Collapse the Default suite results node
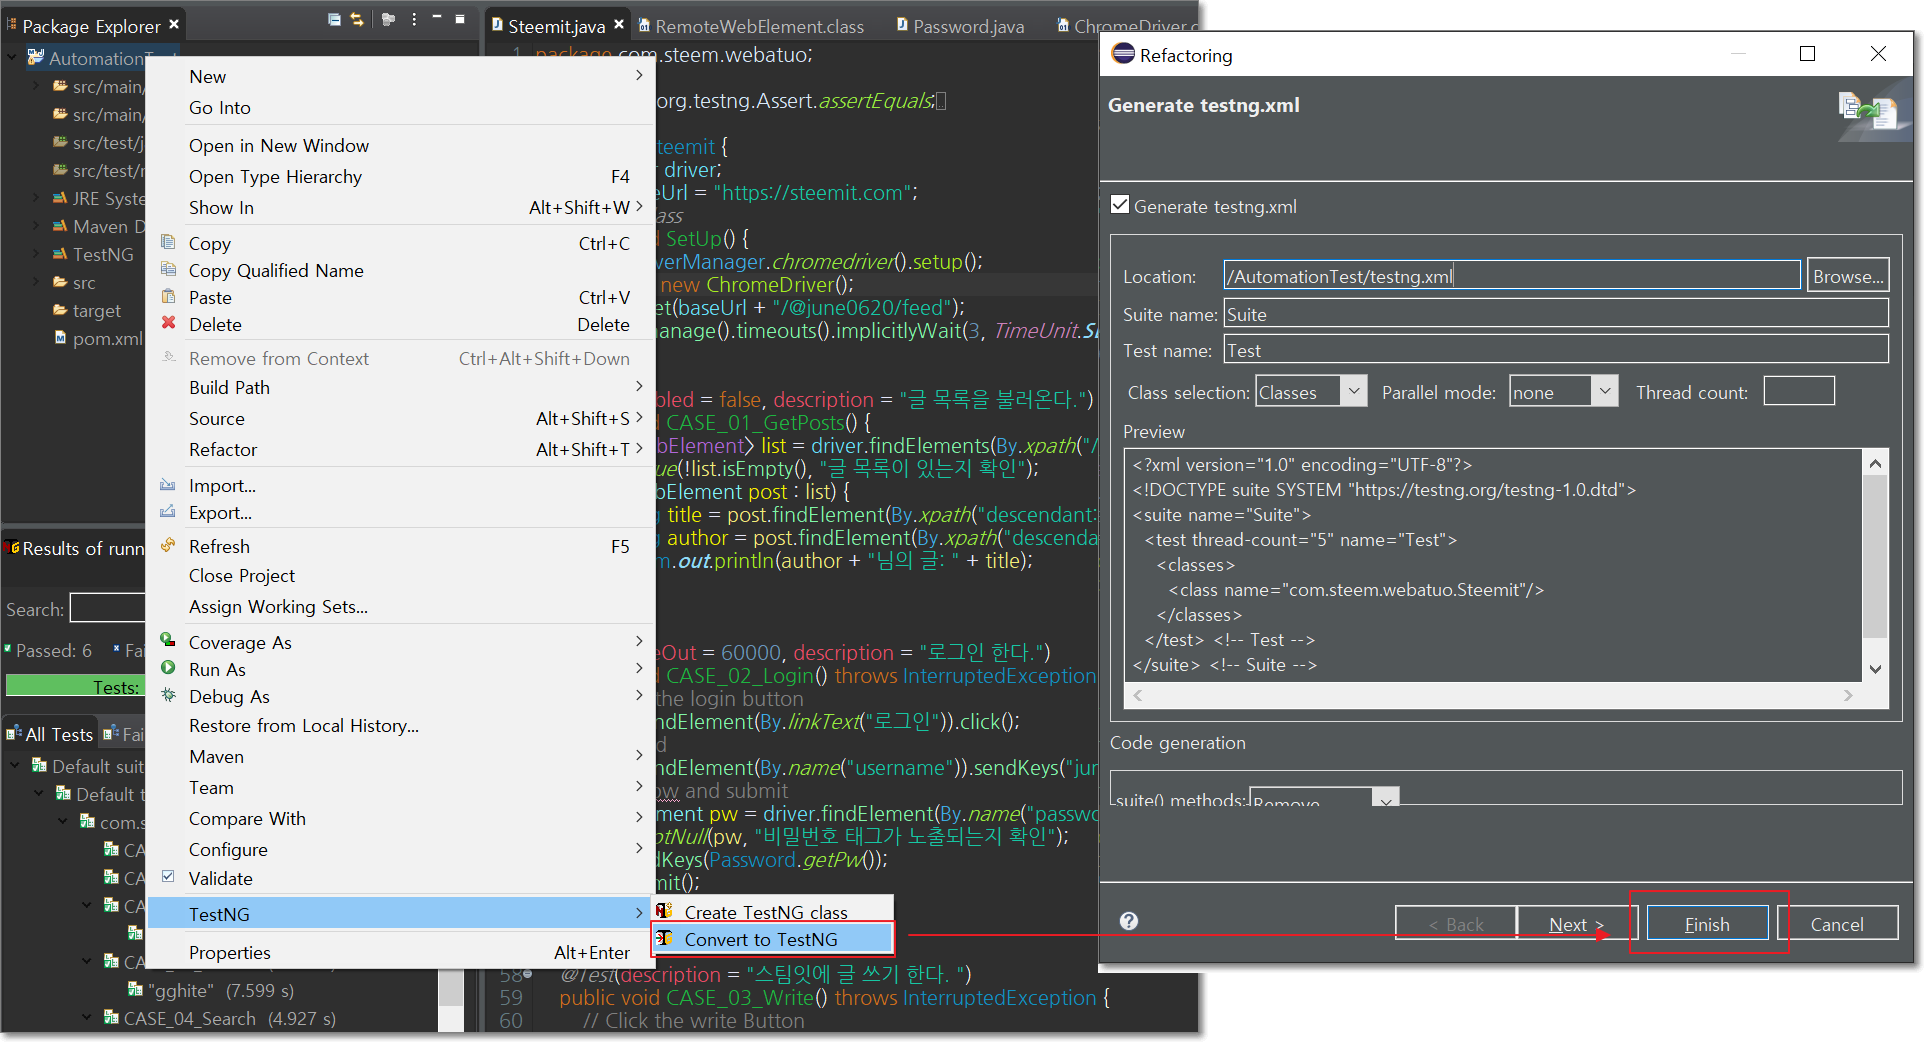Screen dimensions: 1928x1042 pyautogui.click(x=15, y=766)
